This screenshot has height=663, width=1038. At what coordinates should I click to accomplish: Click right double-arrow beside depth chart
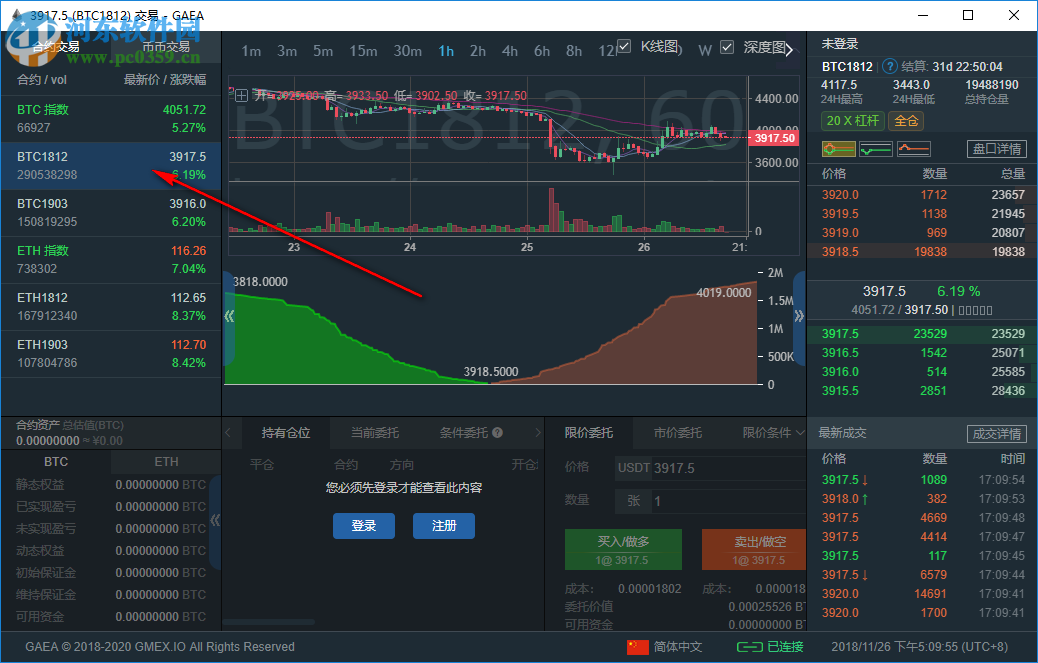[800, 316]
